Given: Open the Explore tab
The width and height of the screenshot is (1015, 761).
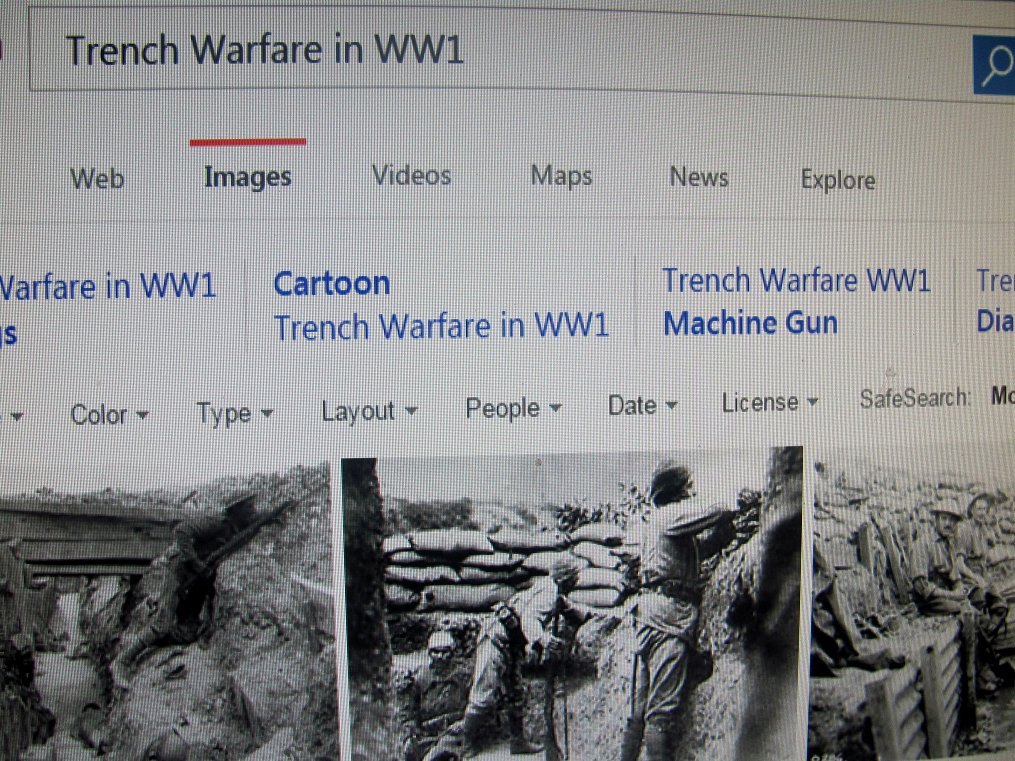Looking at the screenshot, I should tap(838, 180).
